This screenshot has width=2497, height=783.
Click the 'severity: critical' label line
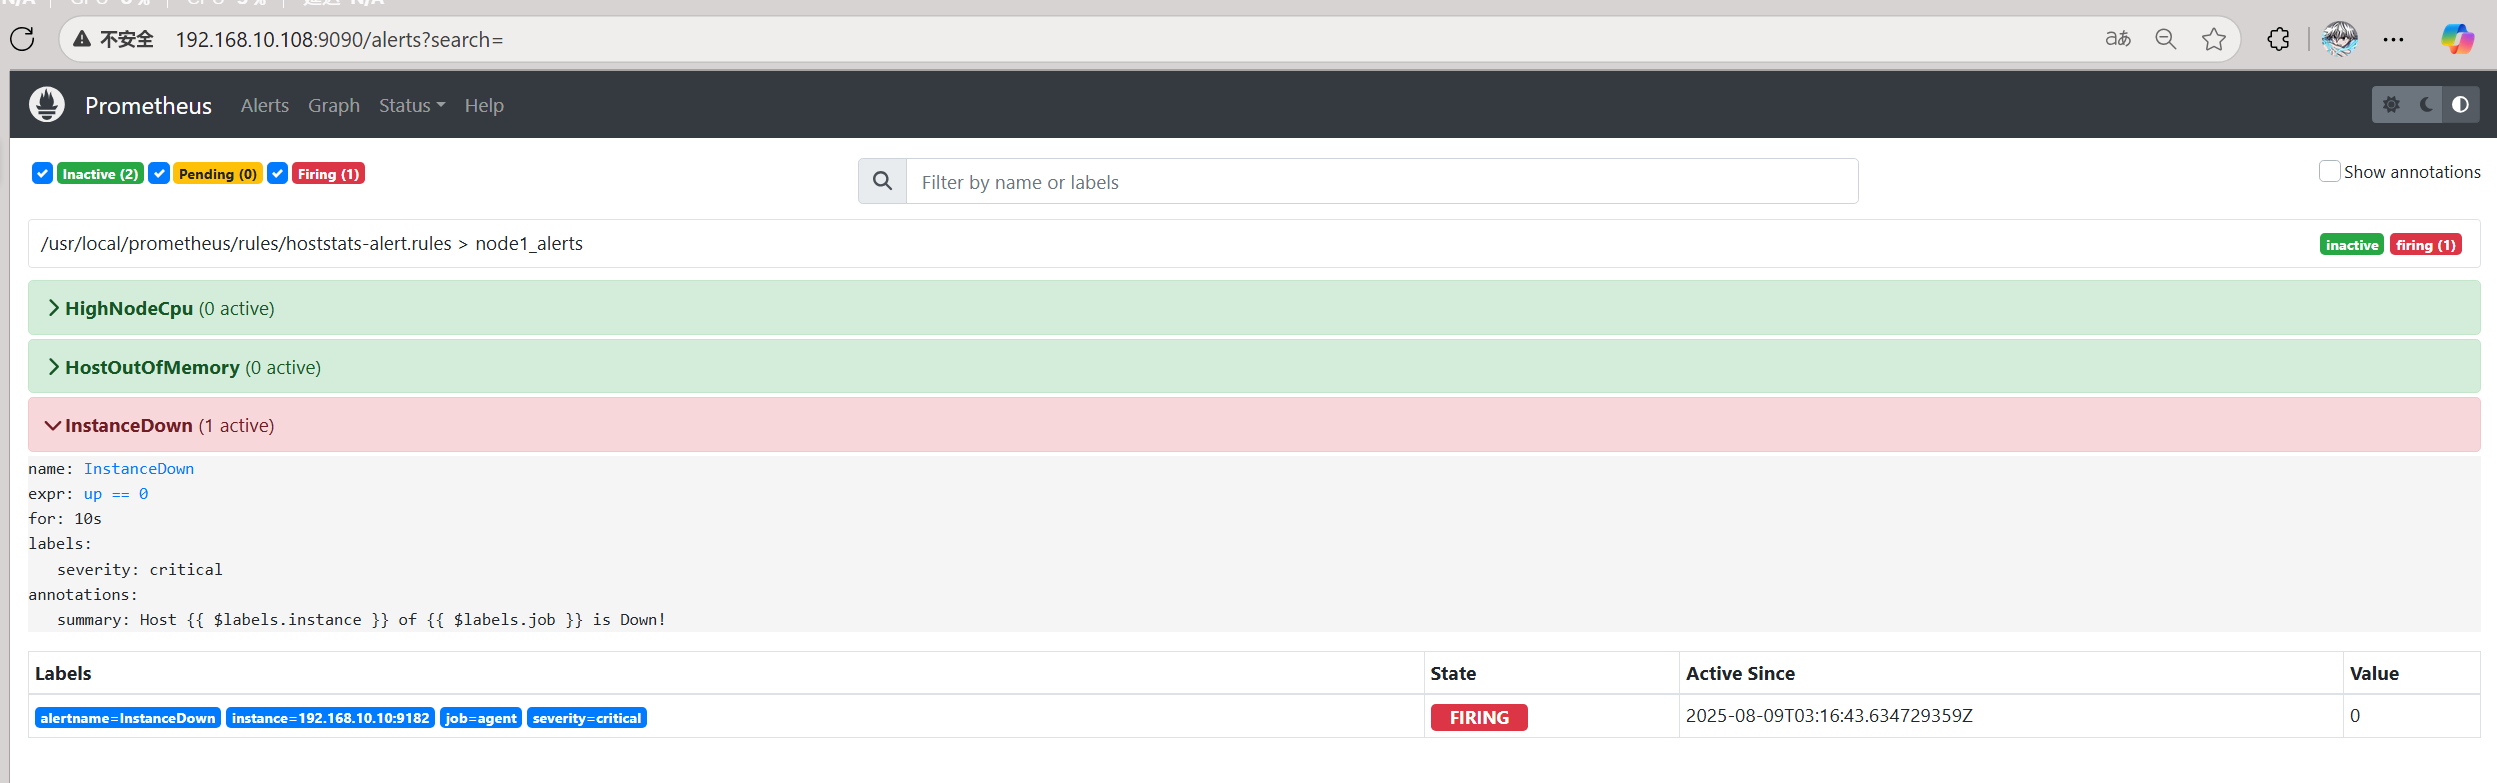coord(140,569)
